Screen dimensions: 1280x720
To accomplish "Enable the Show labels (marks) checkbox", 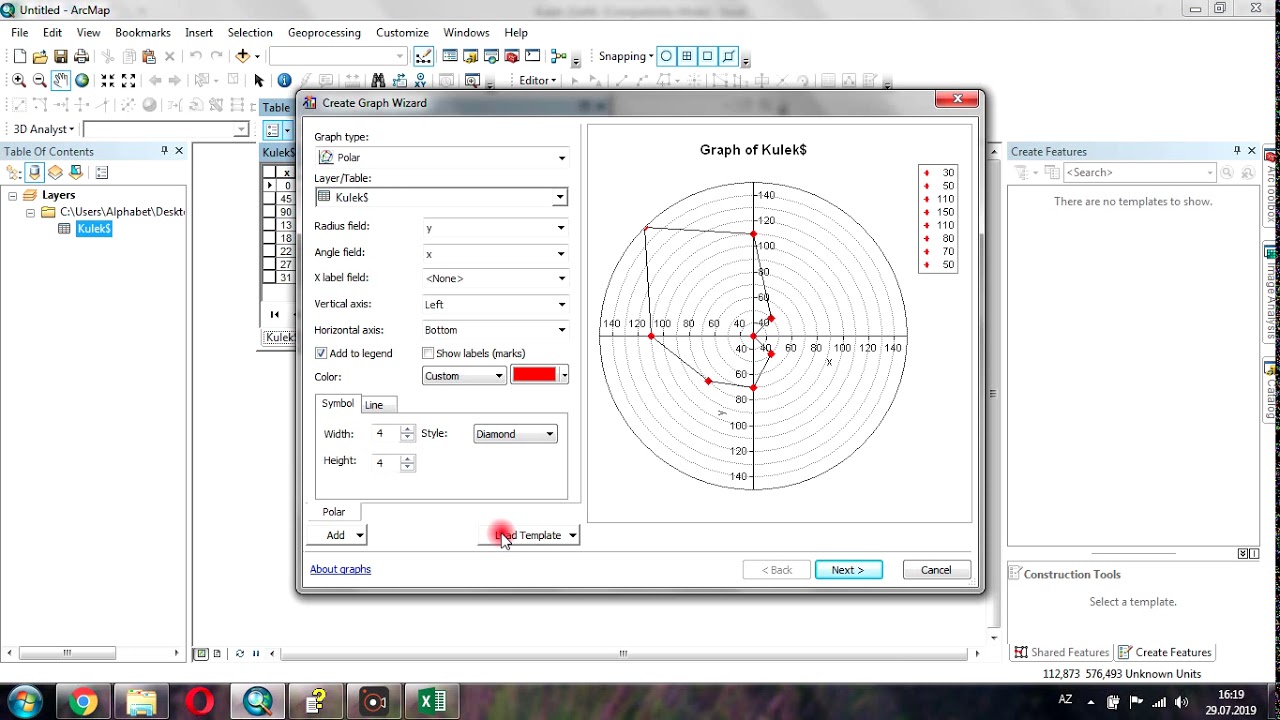I will pyautogui.click(x=428, y=353).
